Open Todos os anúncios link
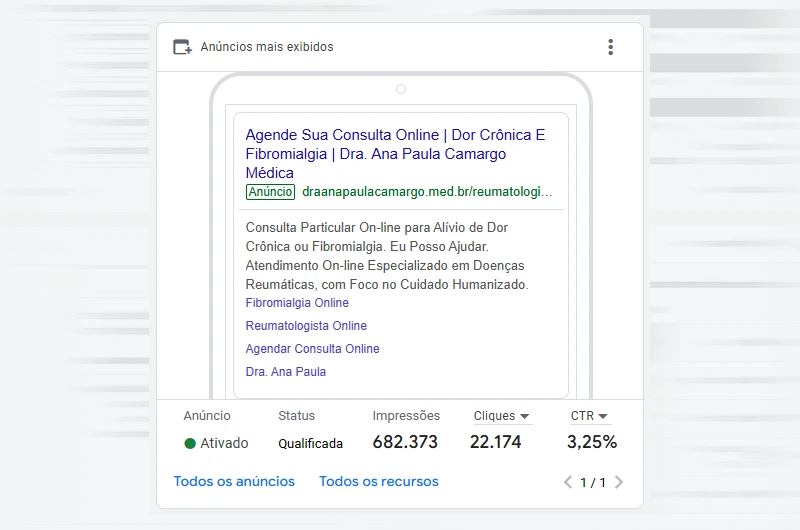 234,481
